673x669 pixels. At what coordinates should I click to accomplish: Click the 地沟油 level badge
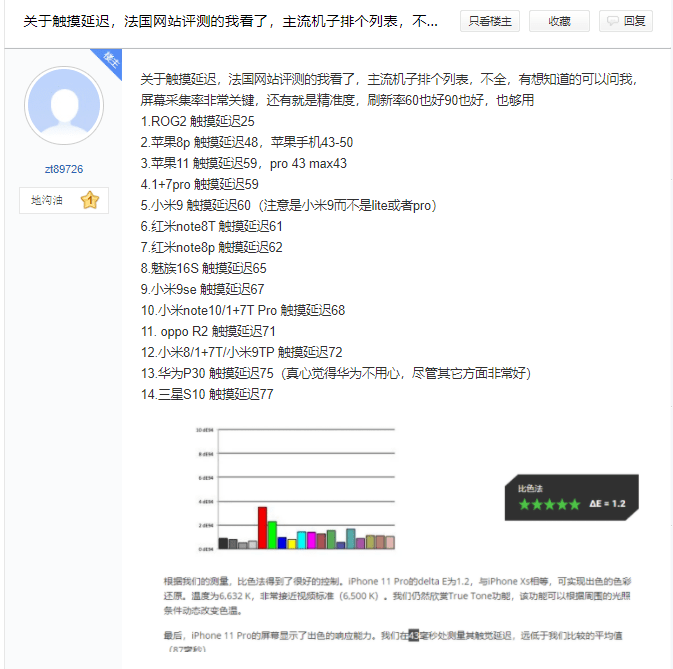(x=64, y=200)
